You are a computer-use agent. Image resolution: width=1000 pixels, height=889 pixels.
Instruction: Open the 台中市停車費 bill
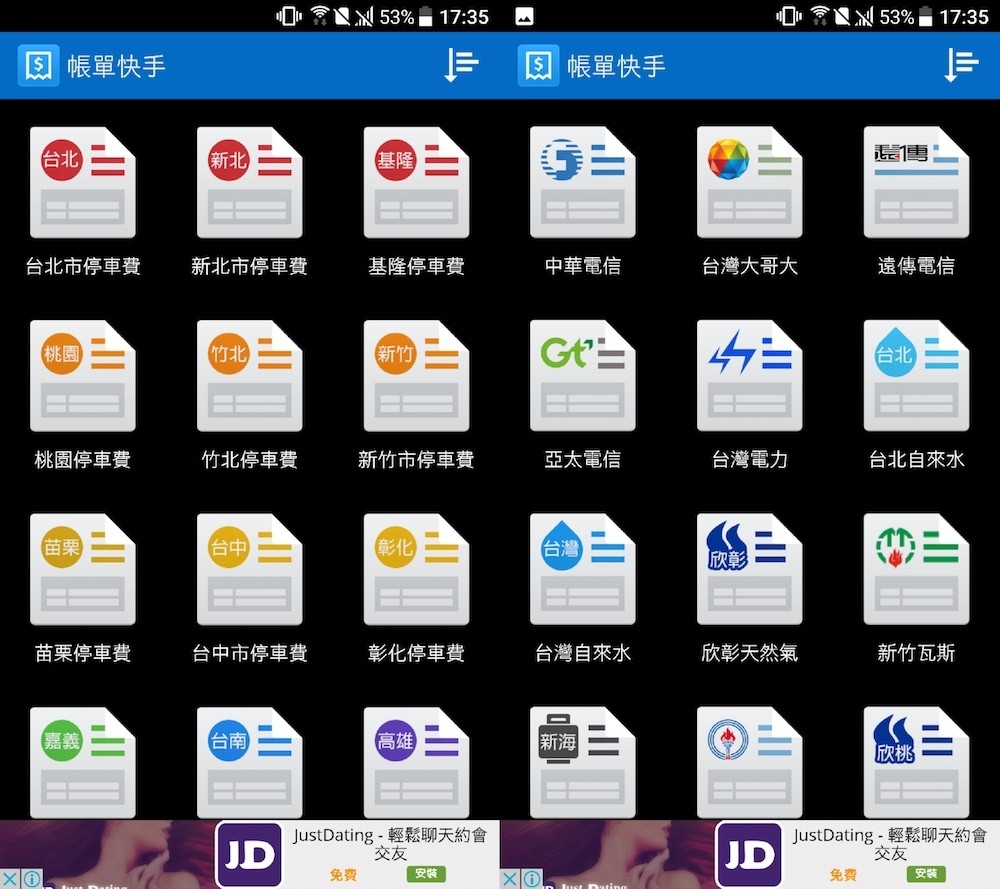pos(249,569)
